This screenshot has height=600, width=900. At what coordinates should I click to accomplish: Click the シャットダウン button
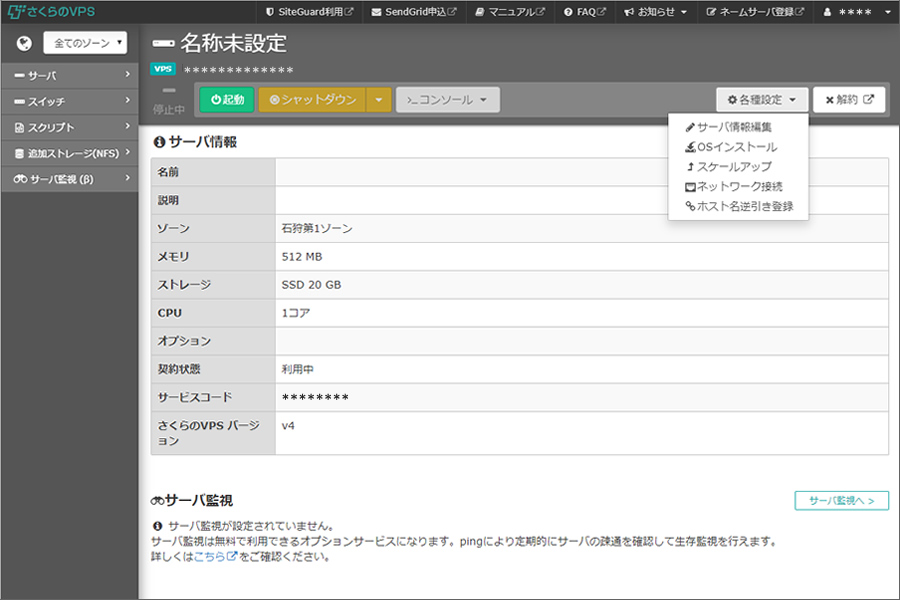pyautogui.click(x=312, y=100)
